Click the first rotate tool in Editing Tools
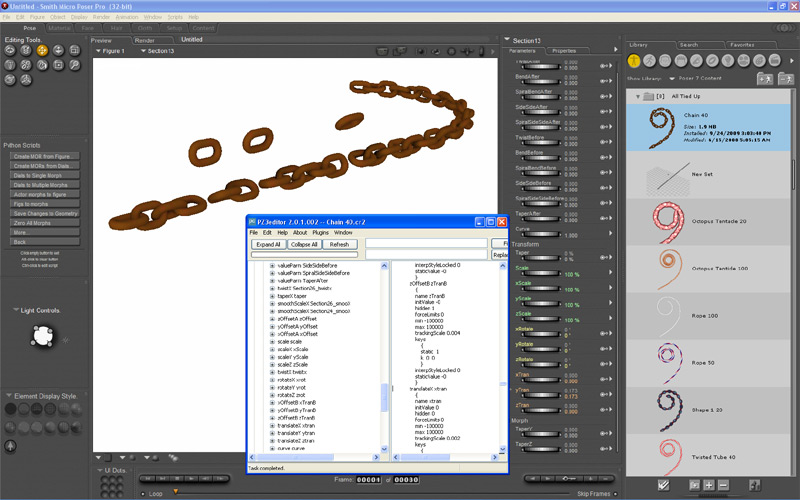Screen dimensions: 800x500 11,50
